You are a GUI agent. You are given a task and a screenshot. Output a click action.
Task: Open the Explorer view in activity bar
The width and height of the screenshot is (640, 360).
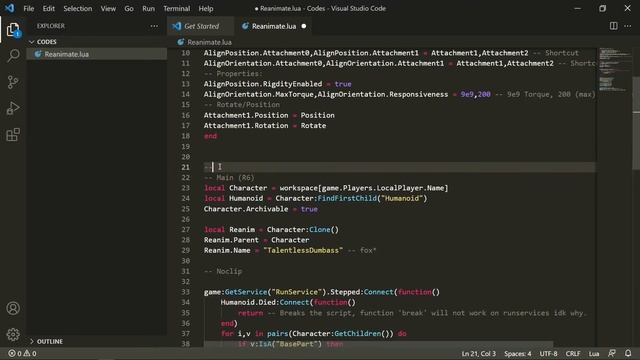pos(13,29)
